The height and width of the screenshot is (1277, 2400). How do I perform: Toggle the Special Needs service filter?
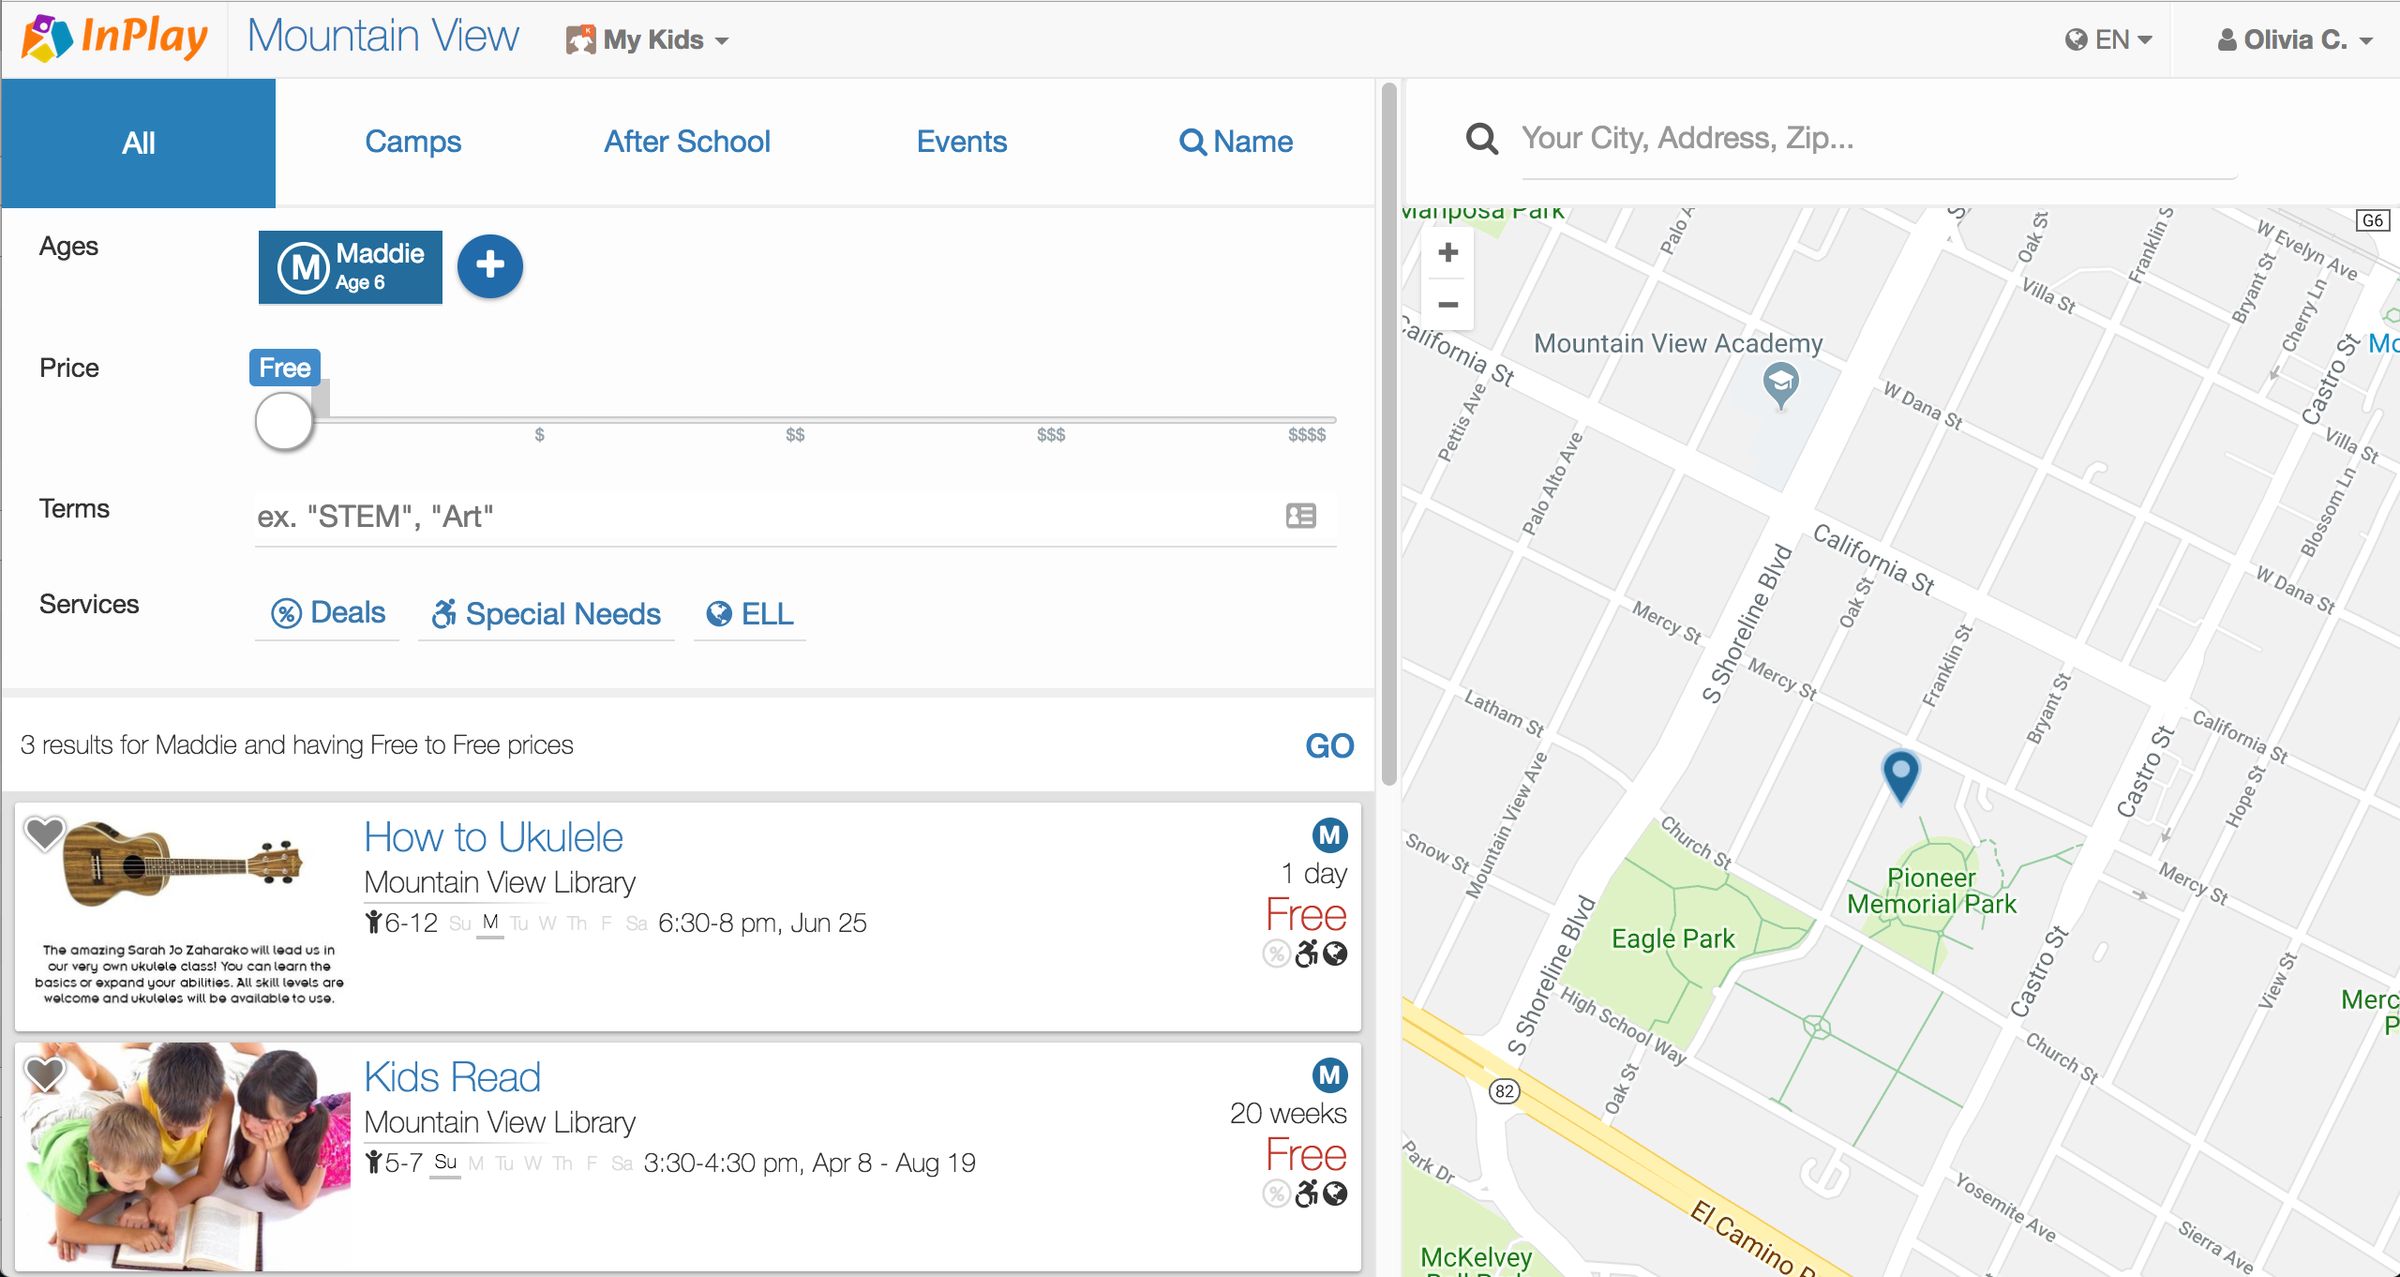546,613
